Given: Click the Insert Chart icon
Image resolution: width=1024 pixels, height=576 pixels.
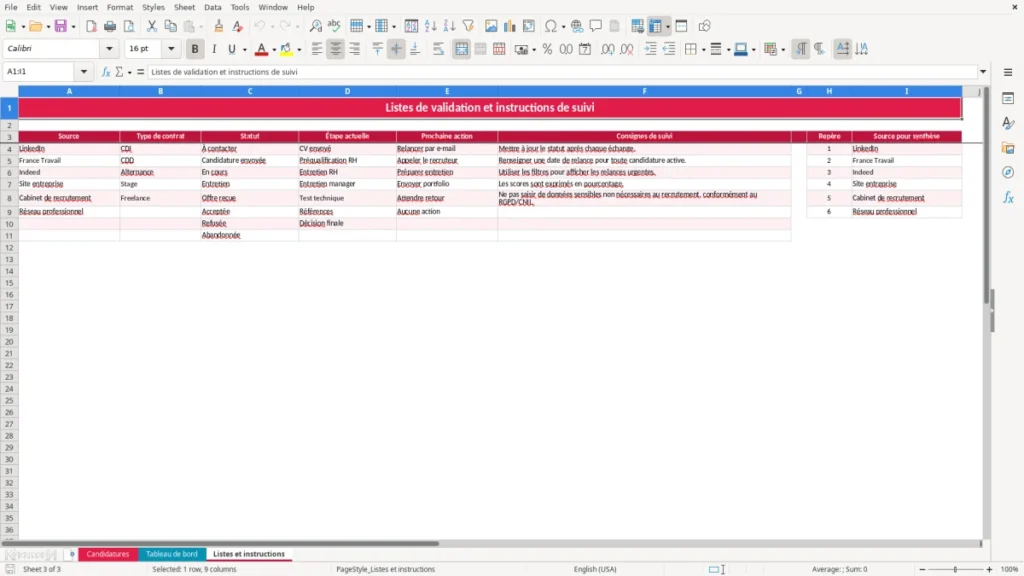Looking at the screenshot, I should point(510,26).
